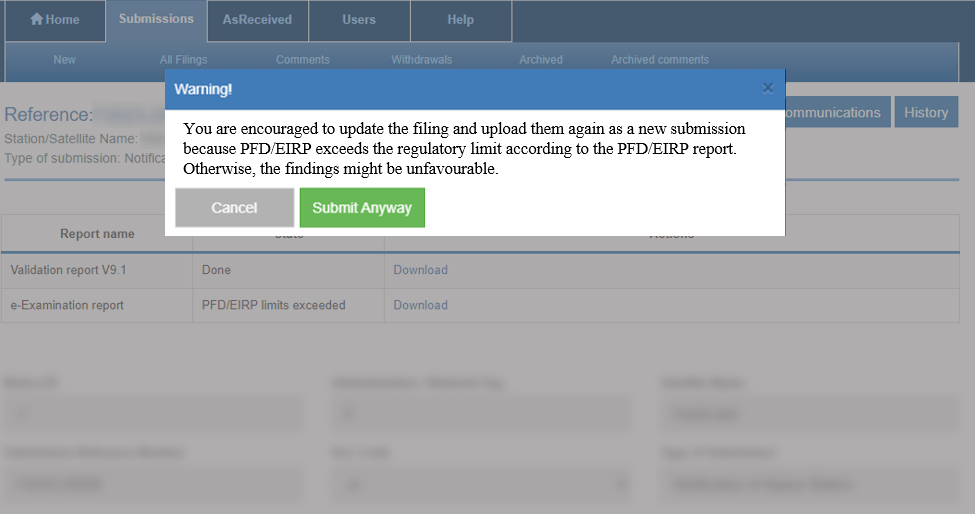The image size is (976, 515).
Task: Open the Submissions tab
Action: click(156, 20)
